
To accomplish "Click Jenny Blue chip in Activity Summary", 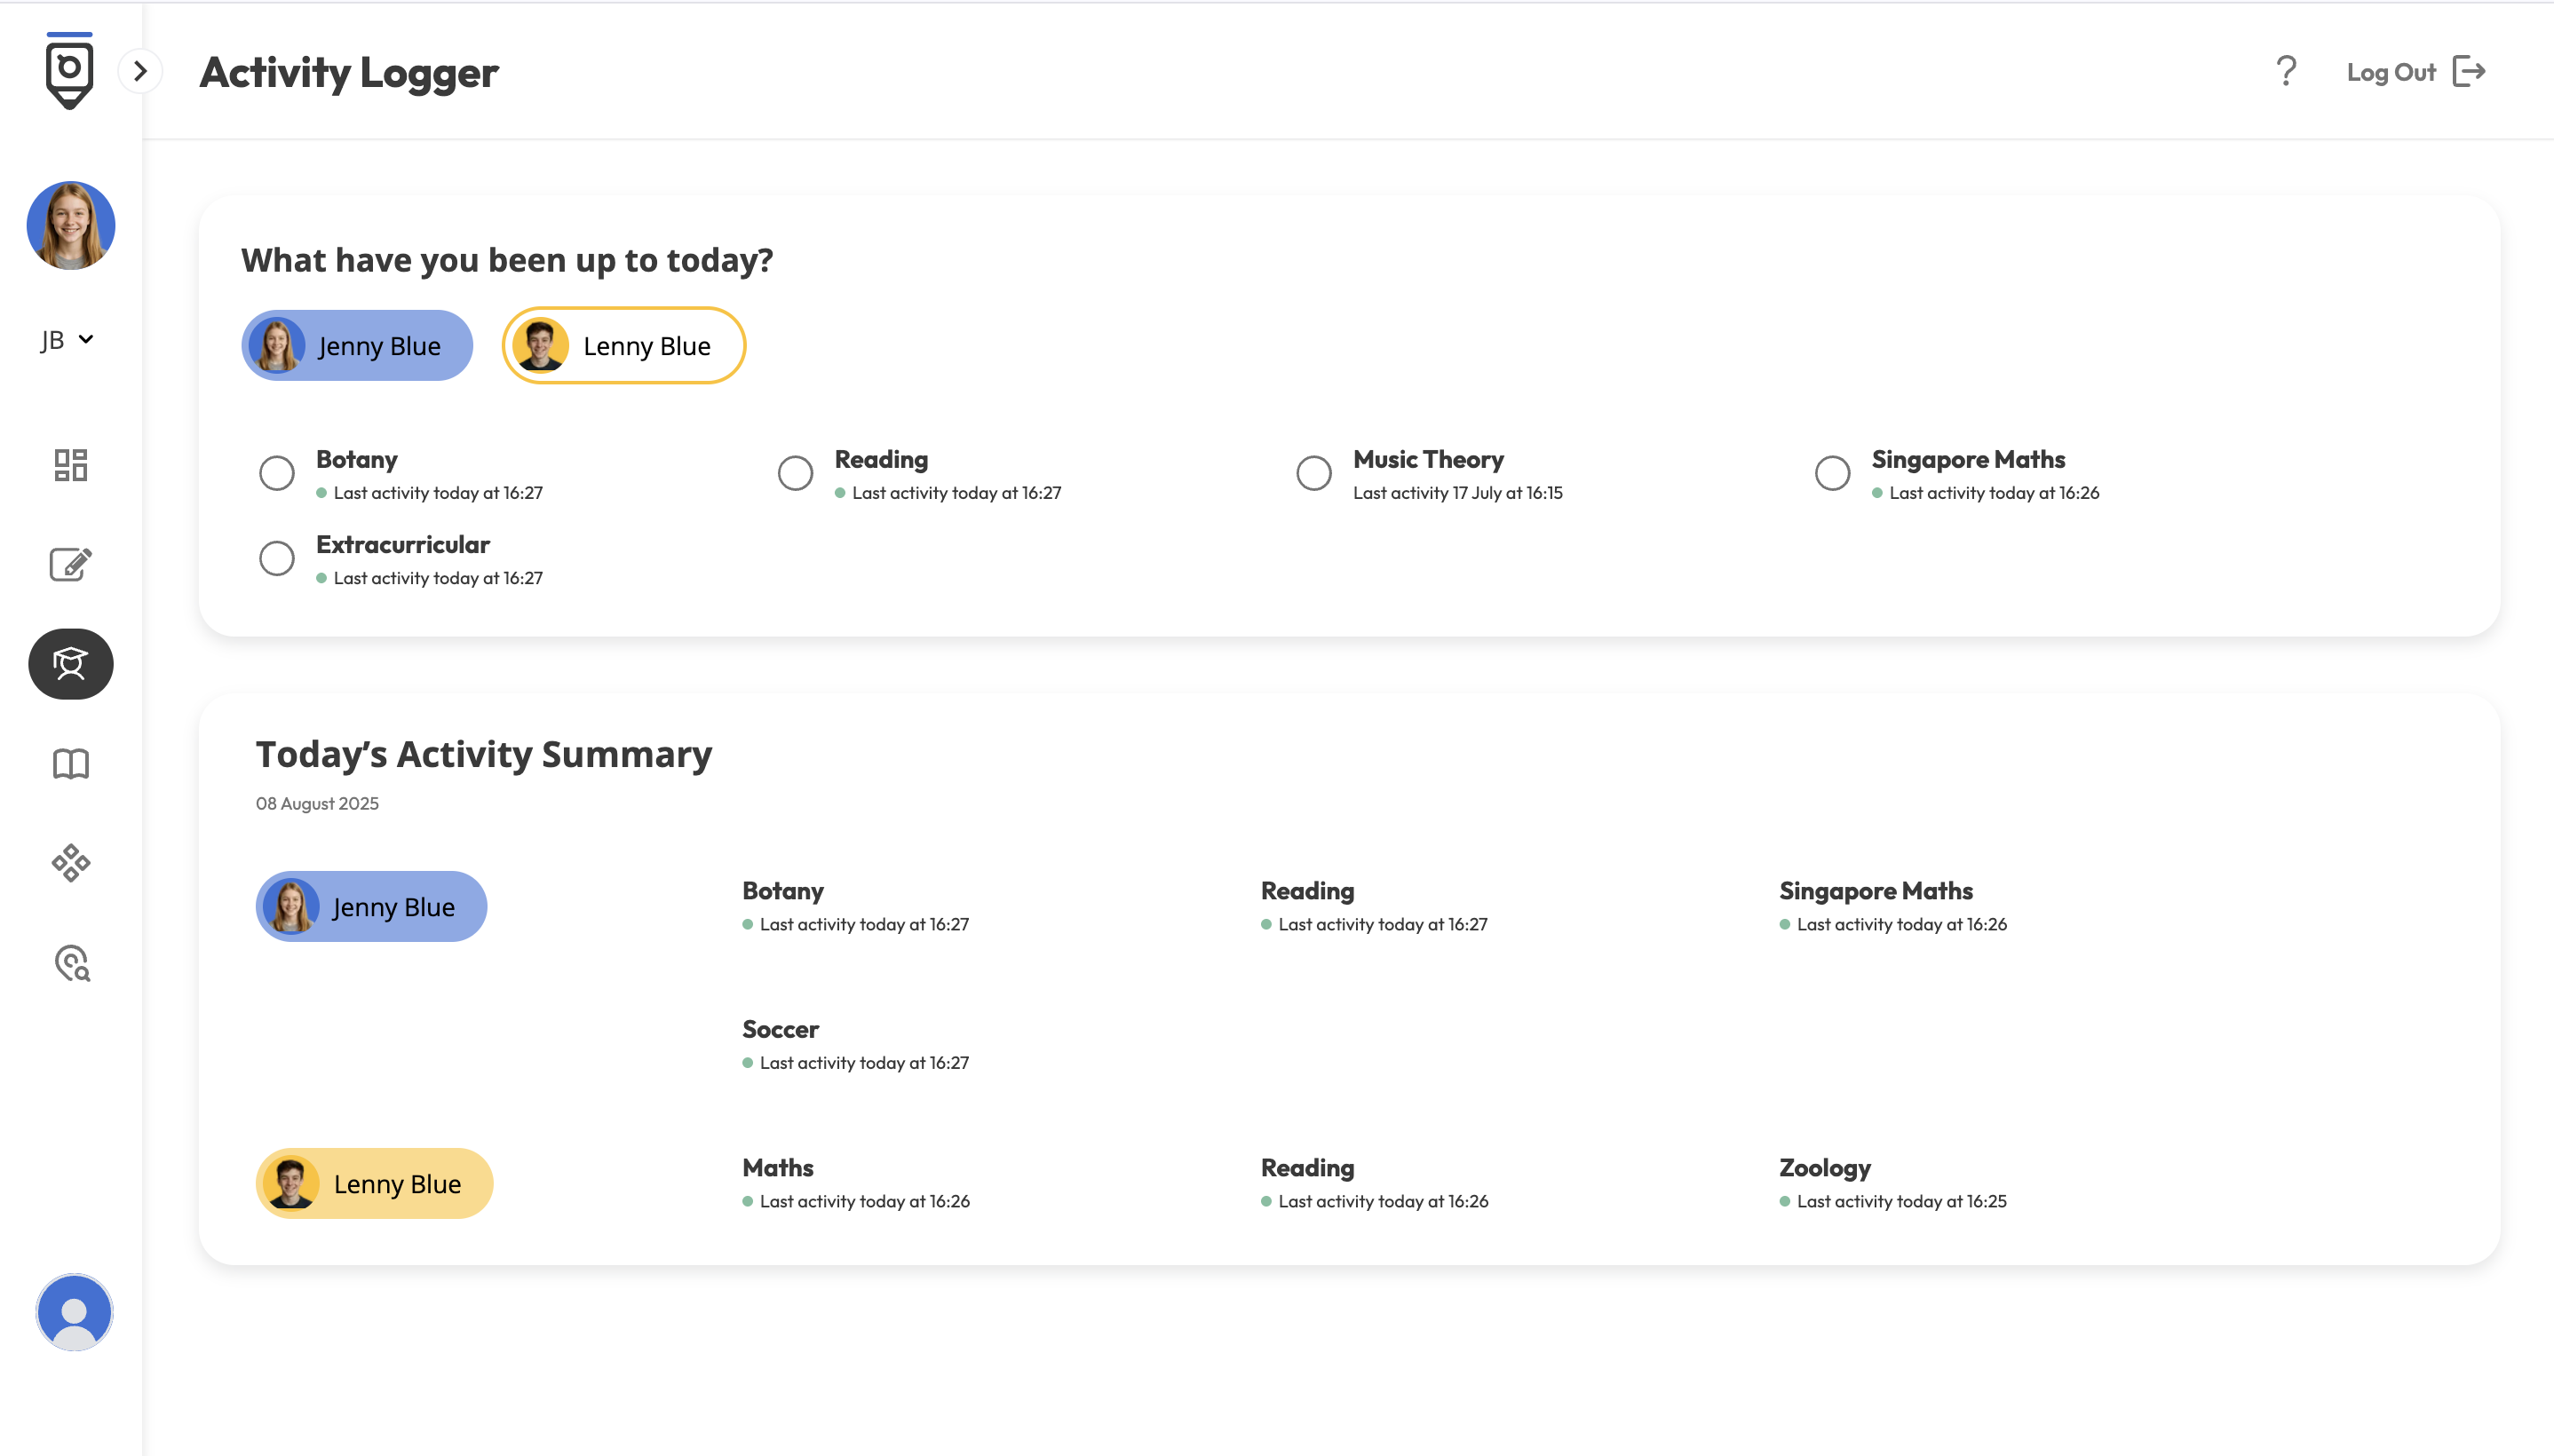I will (371, 906).
